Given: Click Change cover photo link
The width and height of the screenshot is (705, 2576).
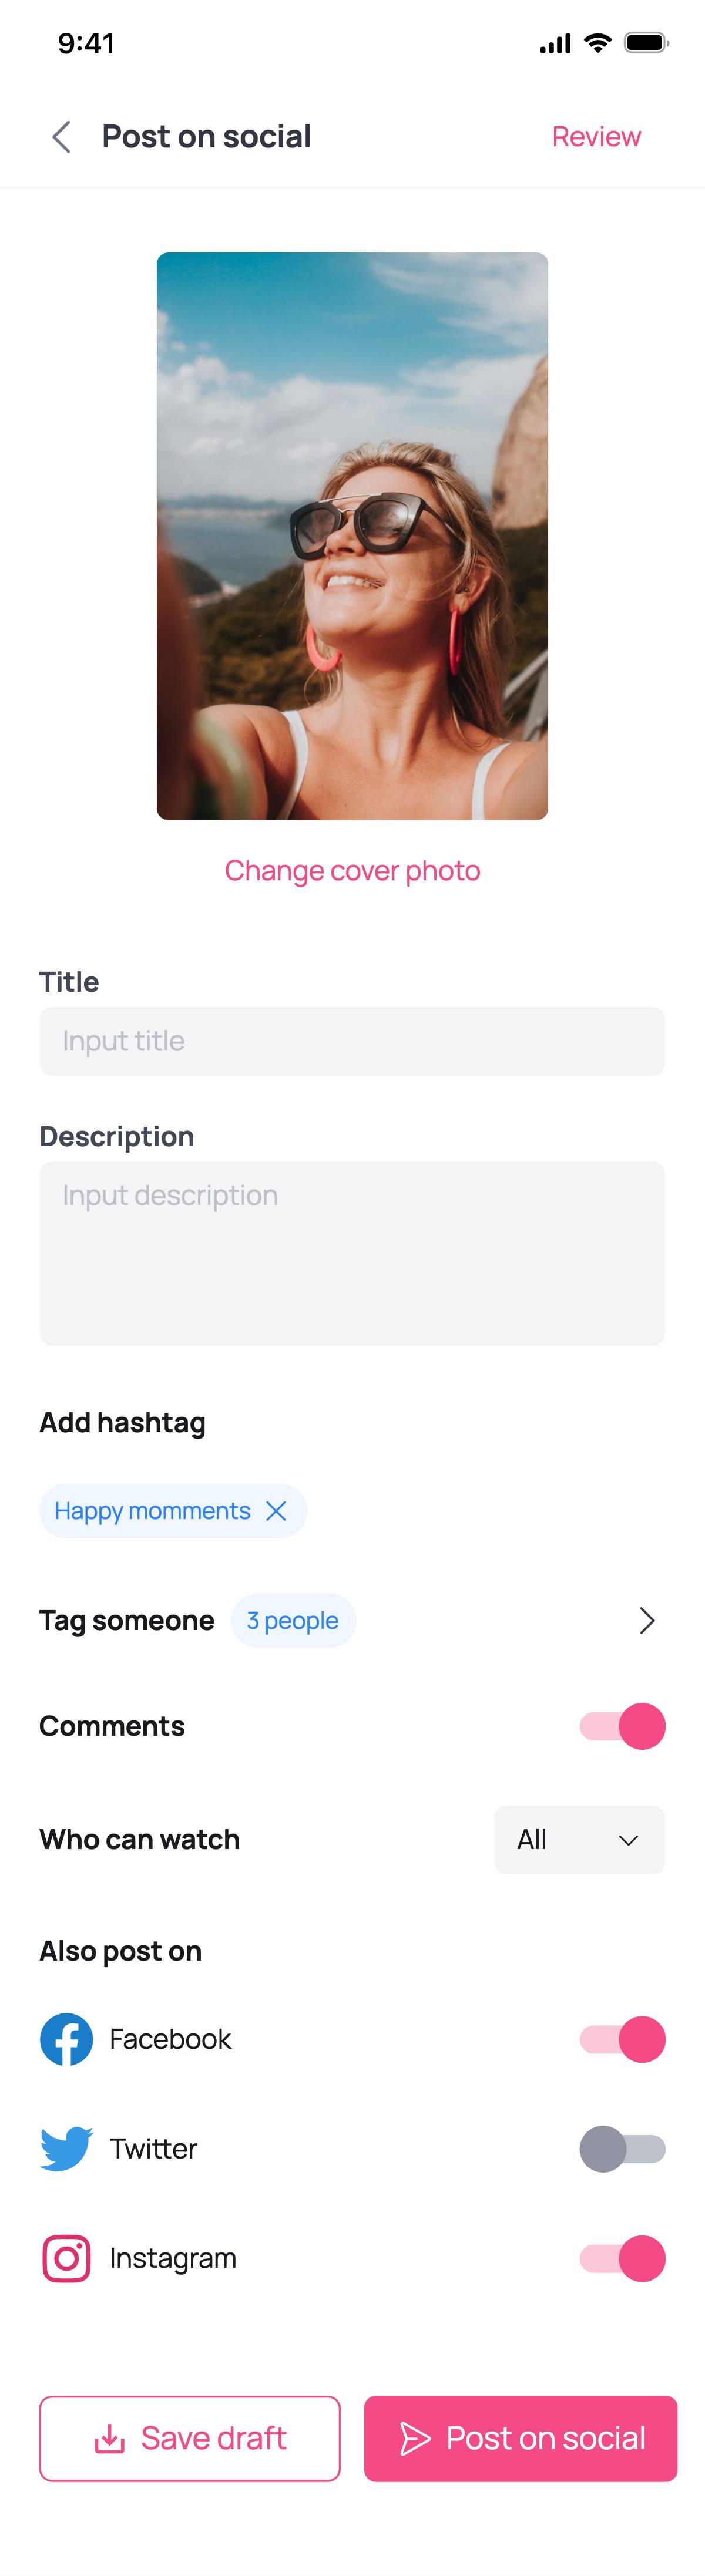Looking at the screenshot, I should tap(352, 871).
